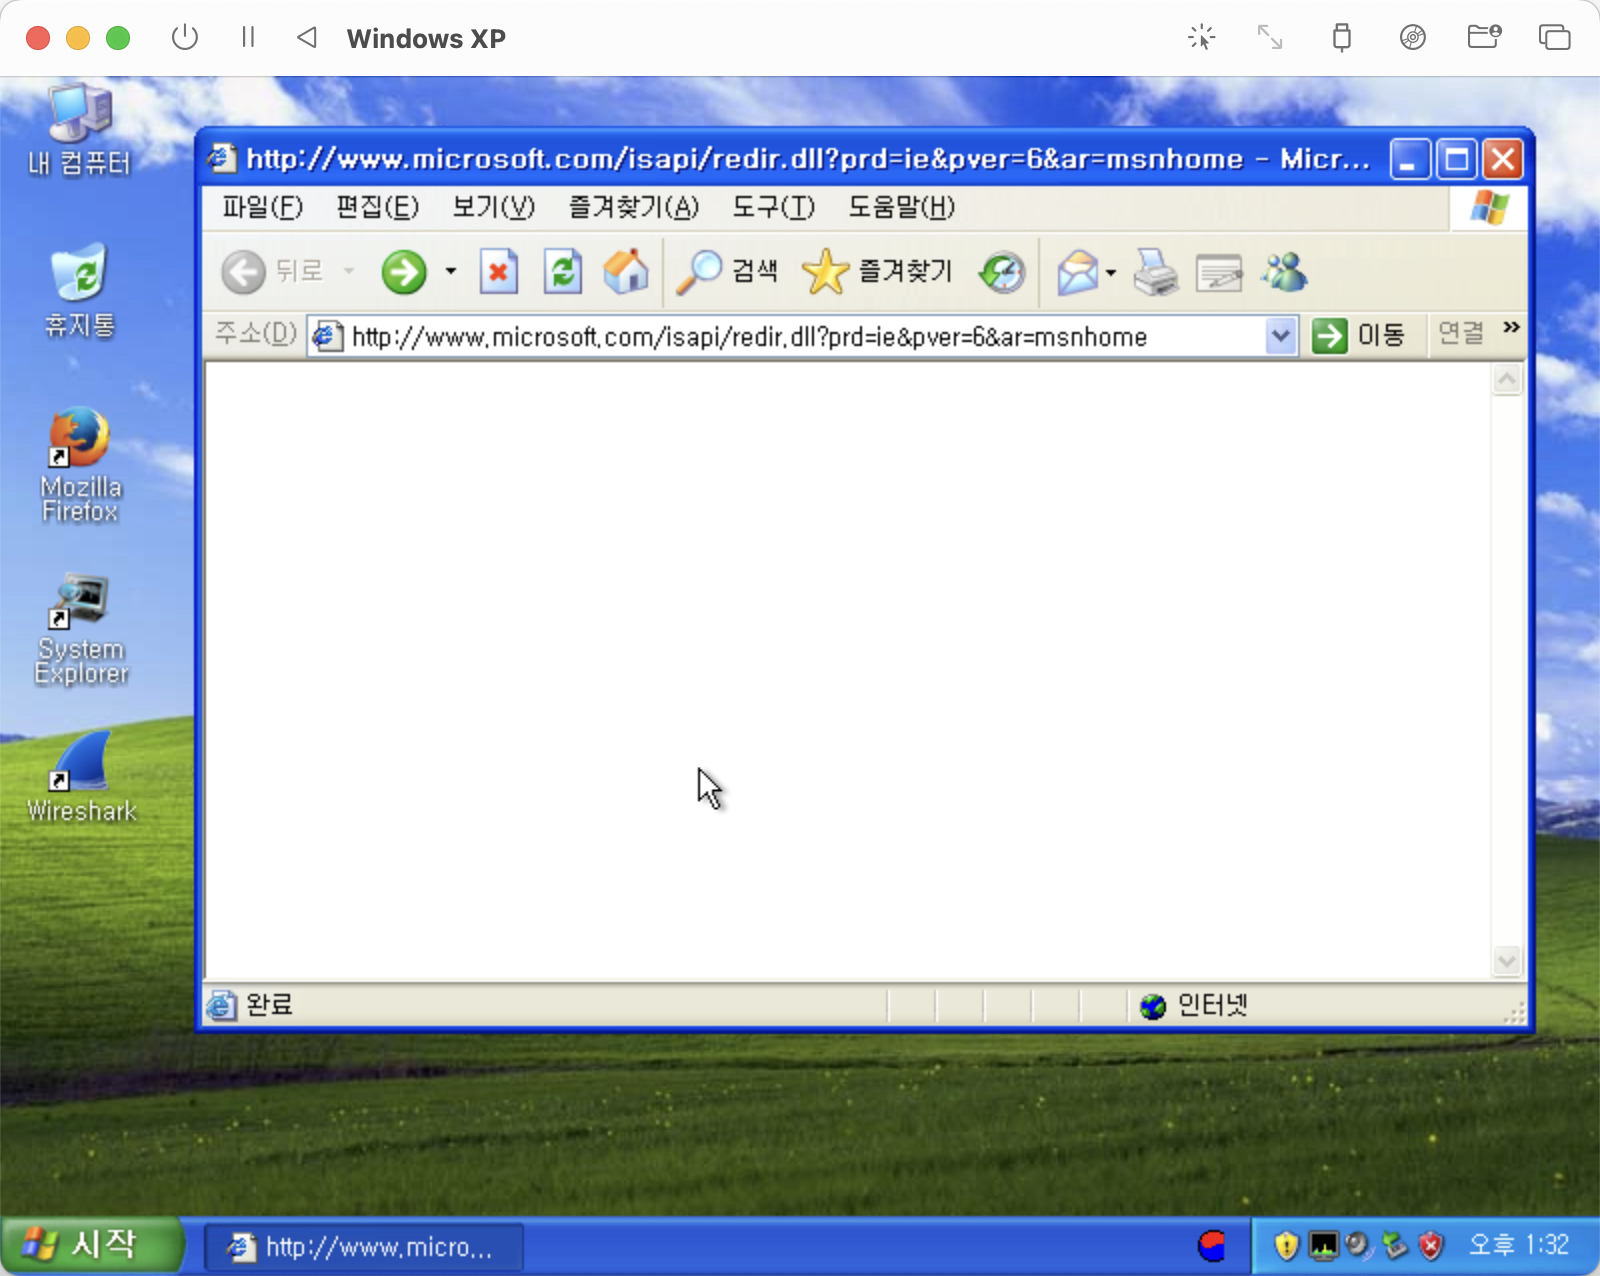Select Recycle Bin (휴지통) desktop icon
1600x1276 pixels.
[x=80, y=291]
